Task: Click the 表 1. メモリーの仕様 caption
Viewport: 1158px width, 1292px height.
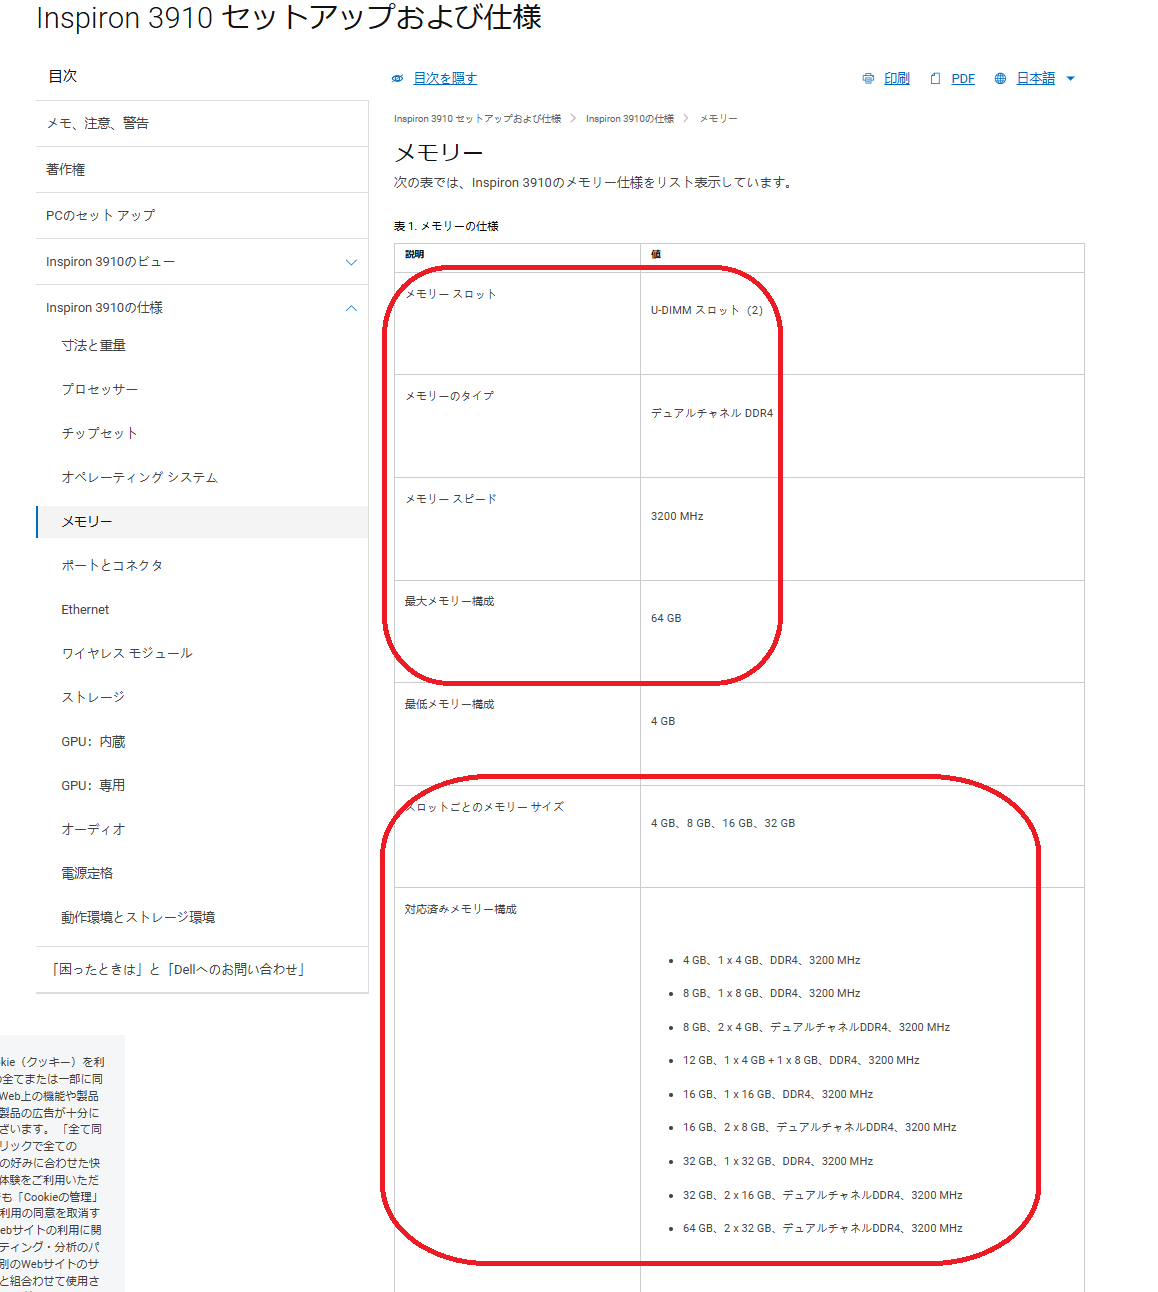Action: [x=446, y=226]
